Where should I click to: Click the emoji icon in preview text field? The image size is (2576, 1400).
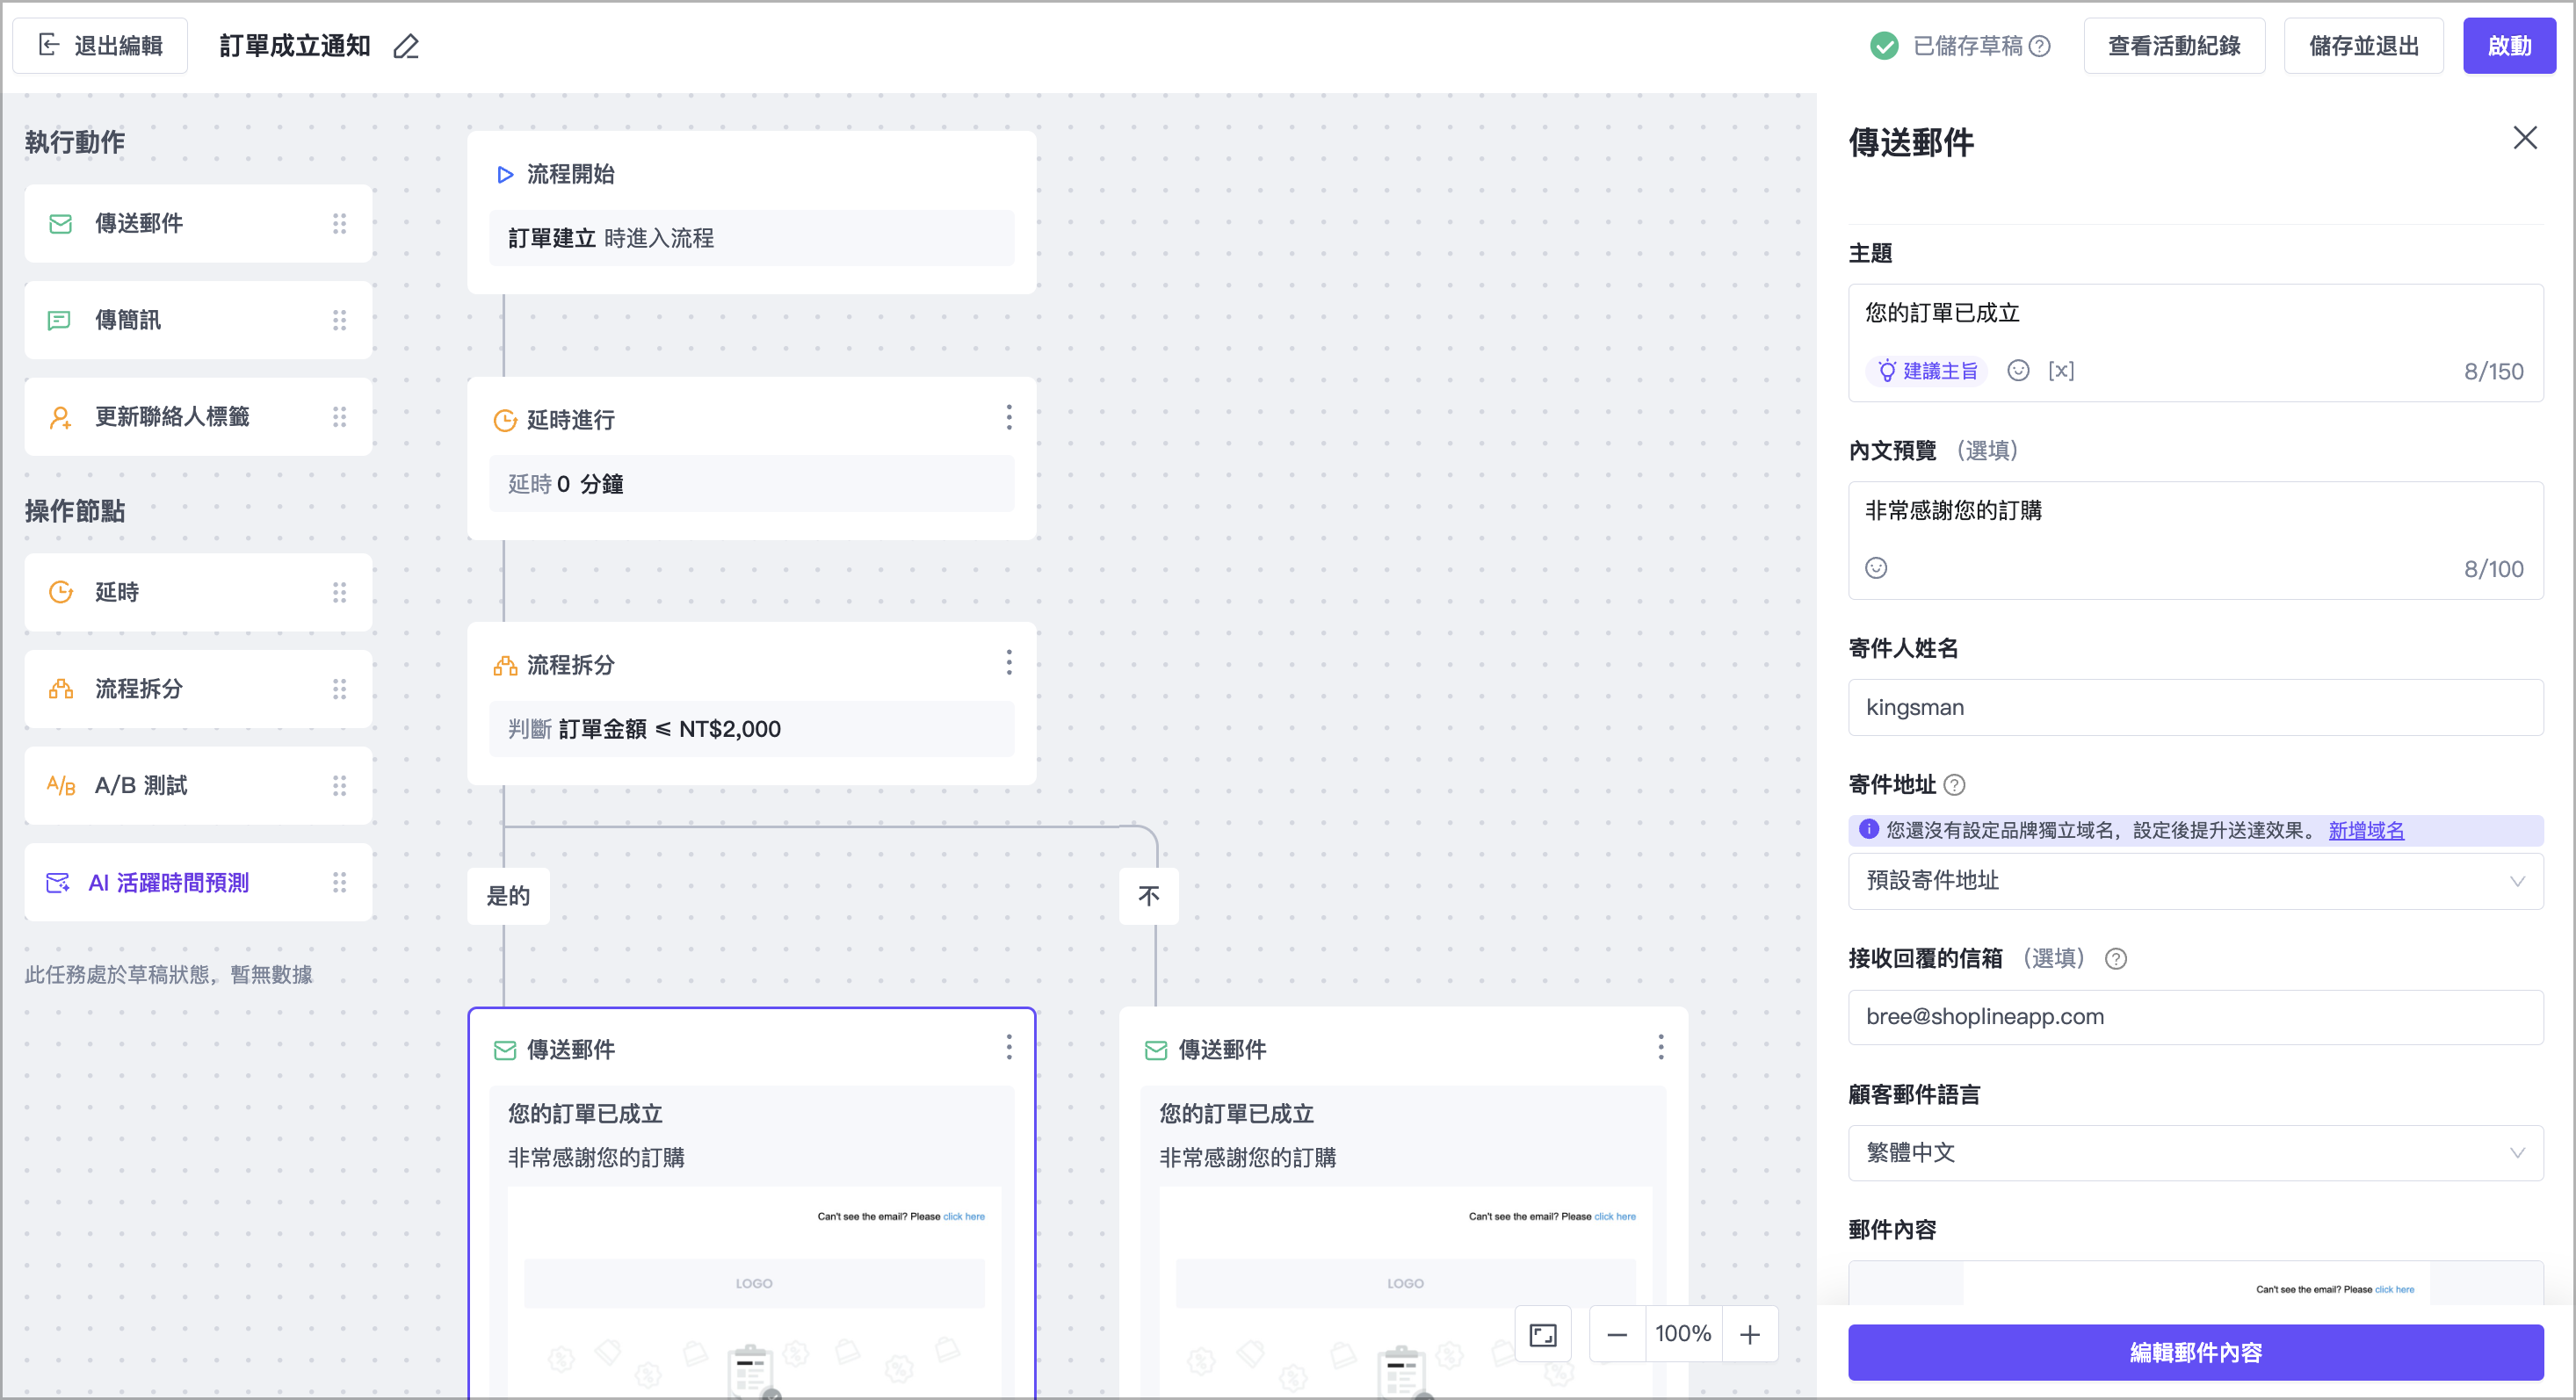(1876, 568)
